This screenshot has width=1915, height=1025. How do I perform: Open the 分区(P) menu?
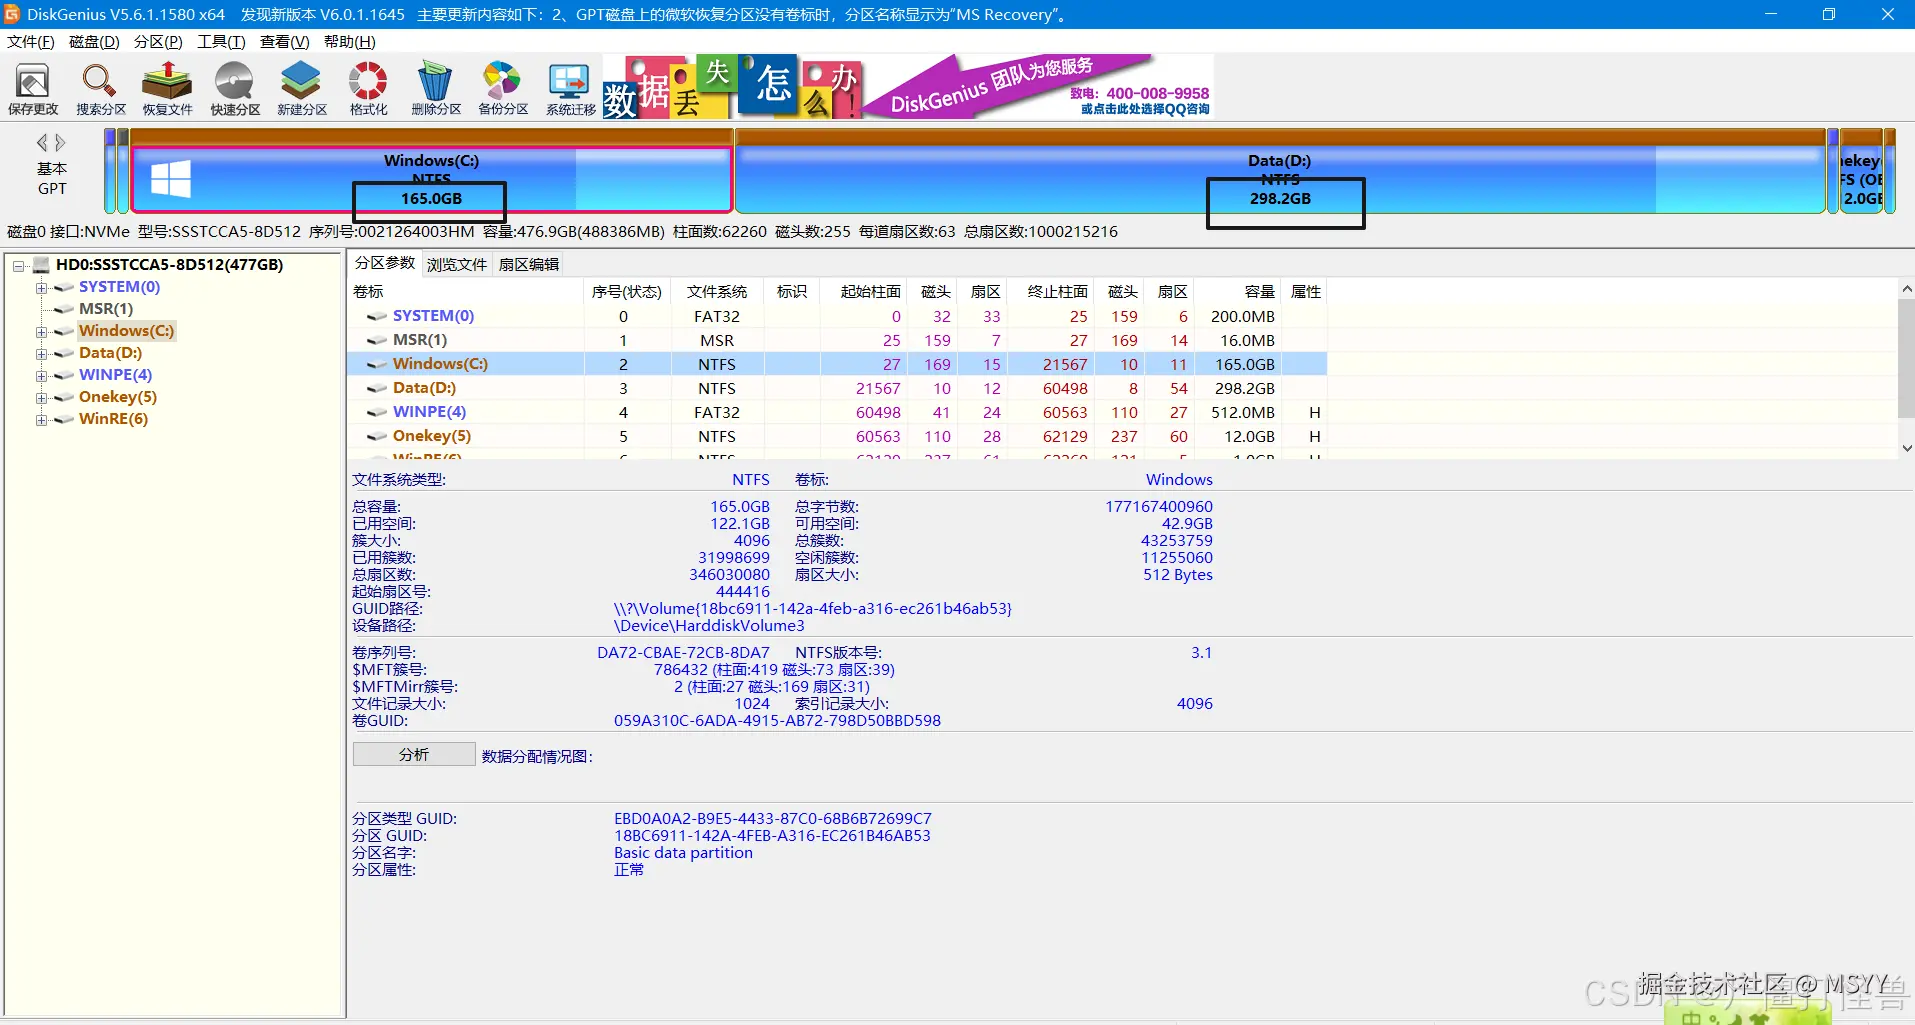point(158,42)
